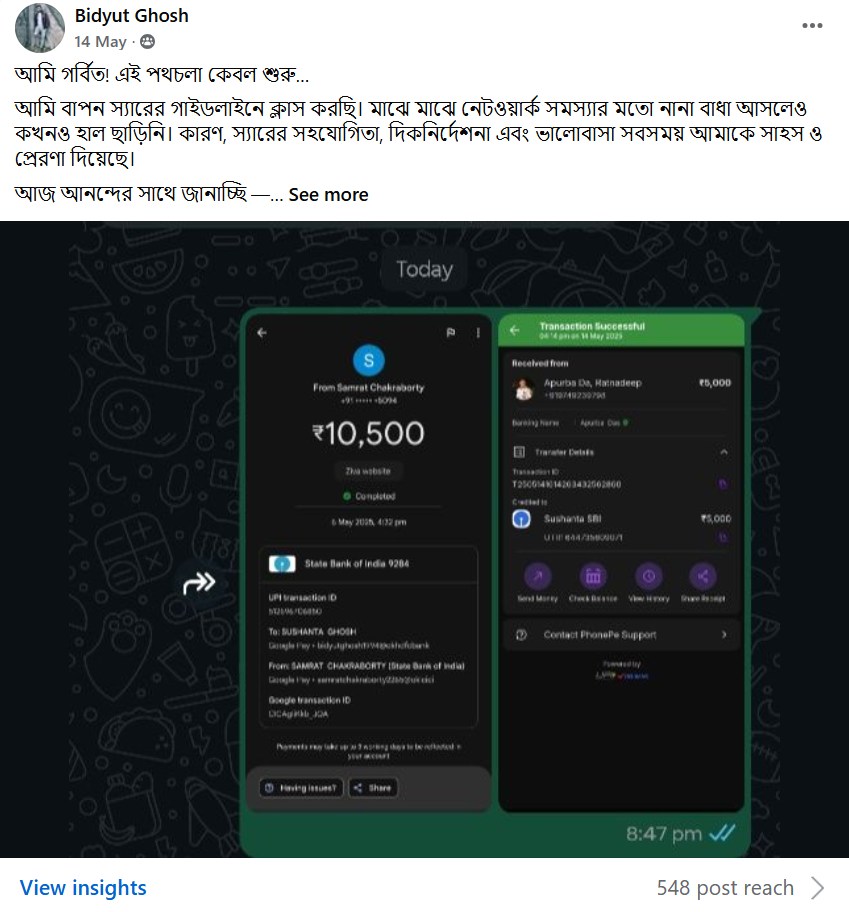The height and width of the screenshot is (912, 849).
Task: Click the WhatsApp forward arrow icon
Action: [x=199, y=582]
